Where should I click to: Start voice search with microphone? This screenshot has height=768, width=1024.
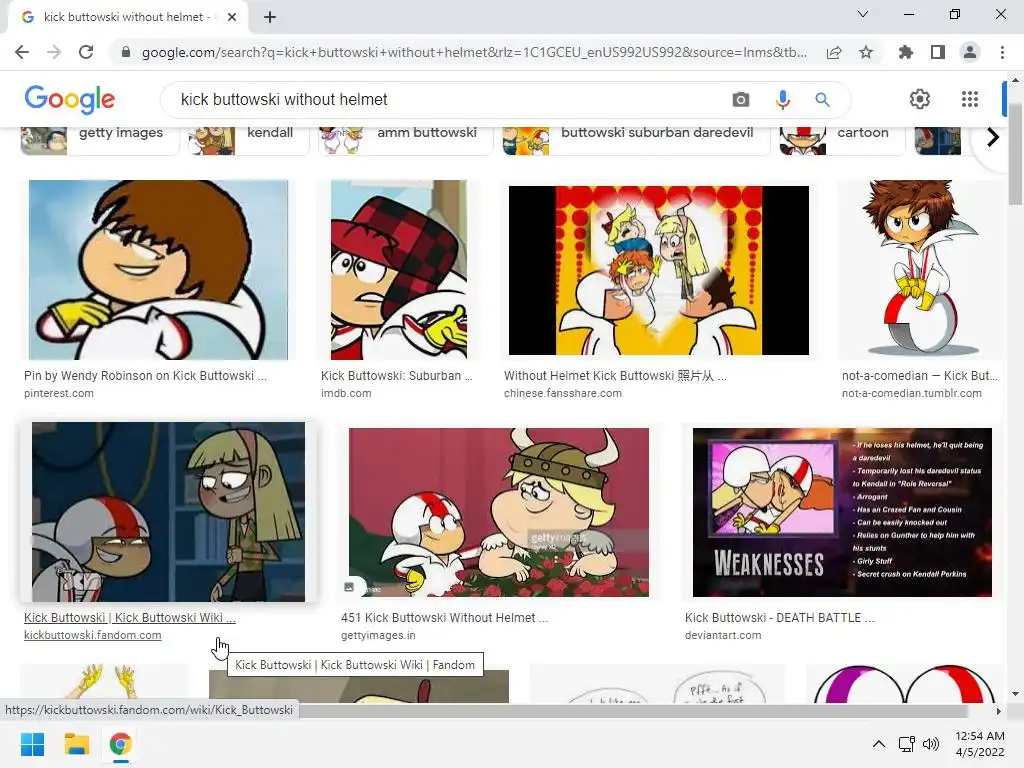tap(782, 99)
